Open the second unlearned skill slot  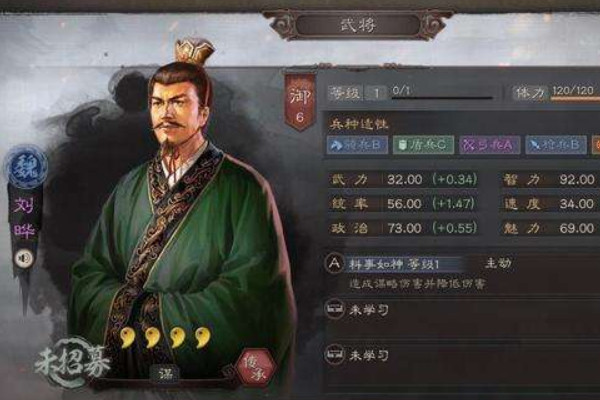pyautogui.click(x=358, y=355)
